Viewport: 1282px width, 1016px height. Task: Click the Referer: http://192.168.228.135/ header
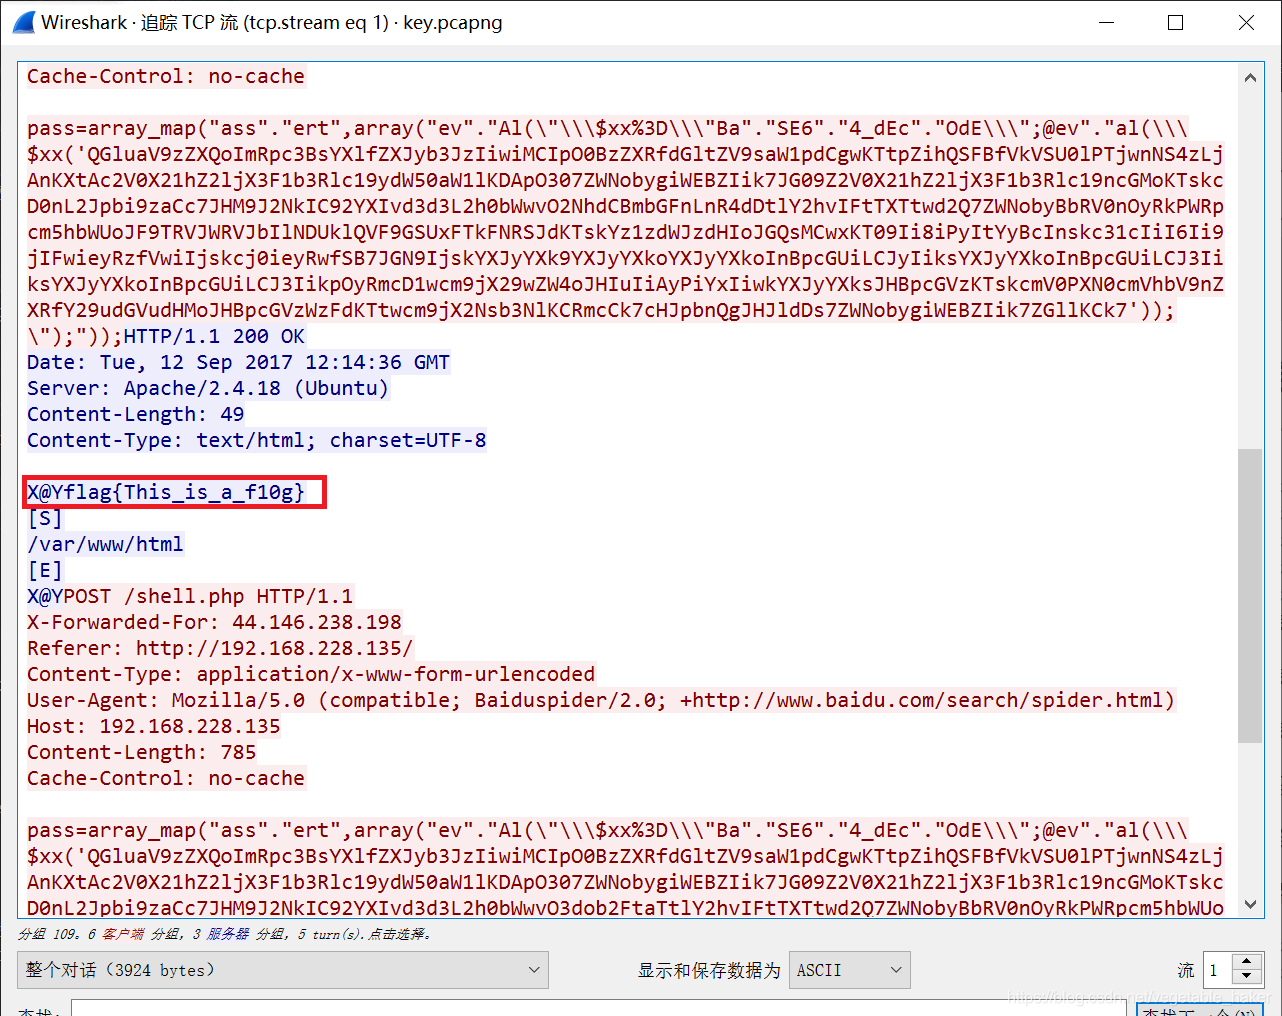click(x=220, y=648)
